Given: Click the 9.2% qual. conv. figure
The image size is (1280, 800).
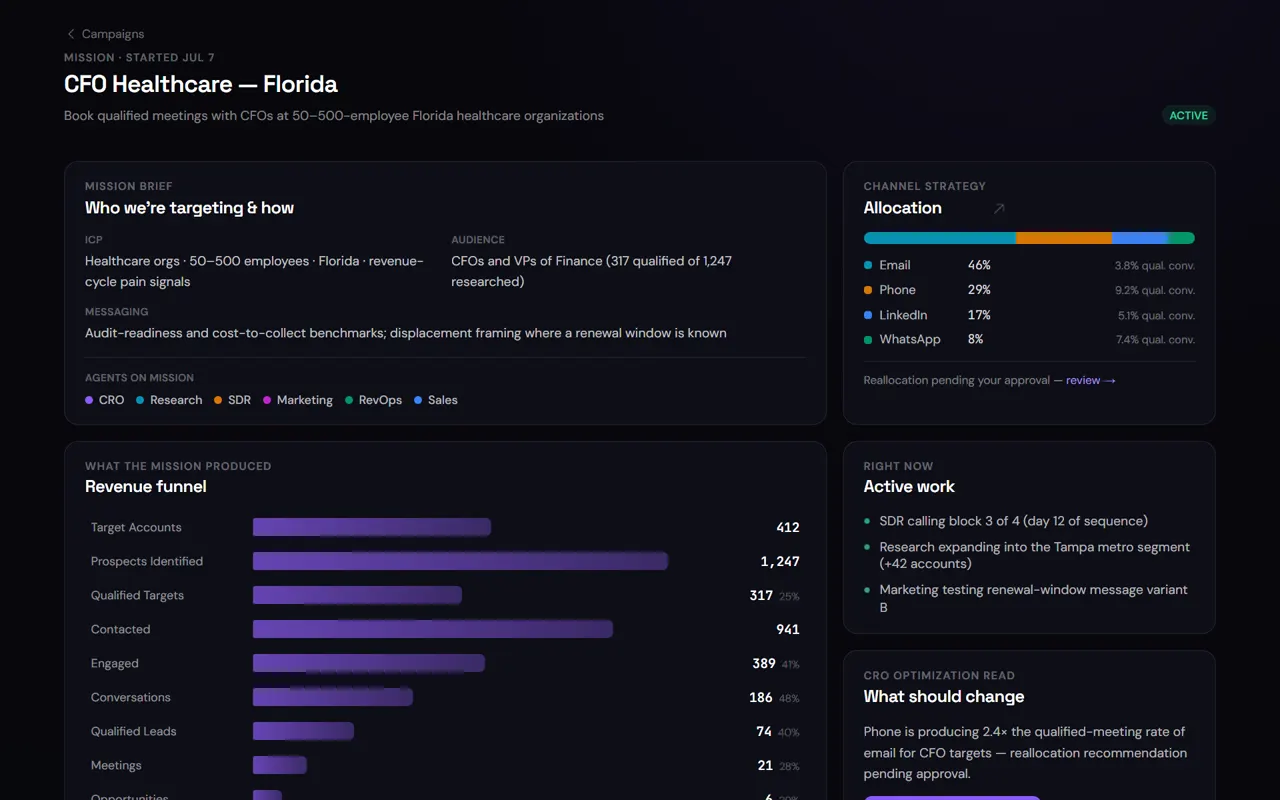Looking at the screenshot, I should tap(1155, 291).
